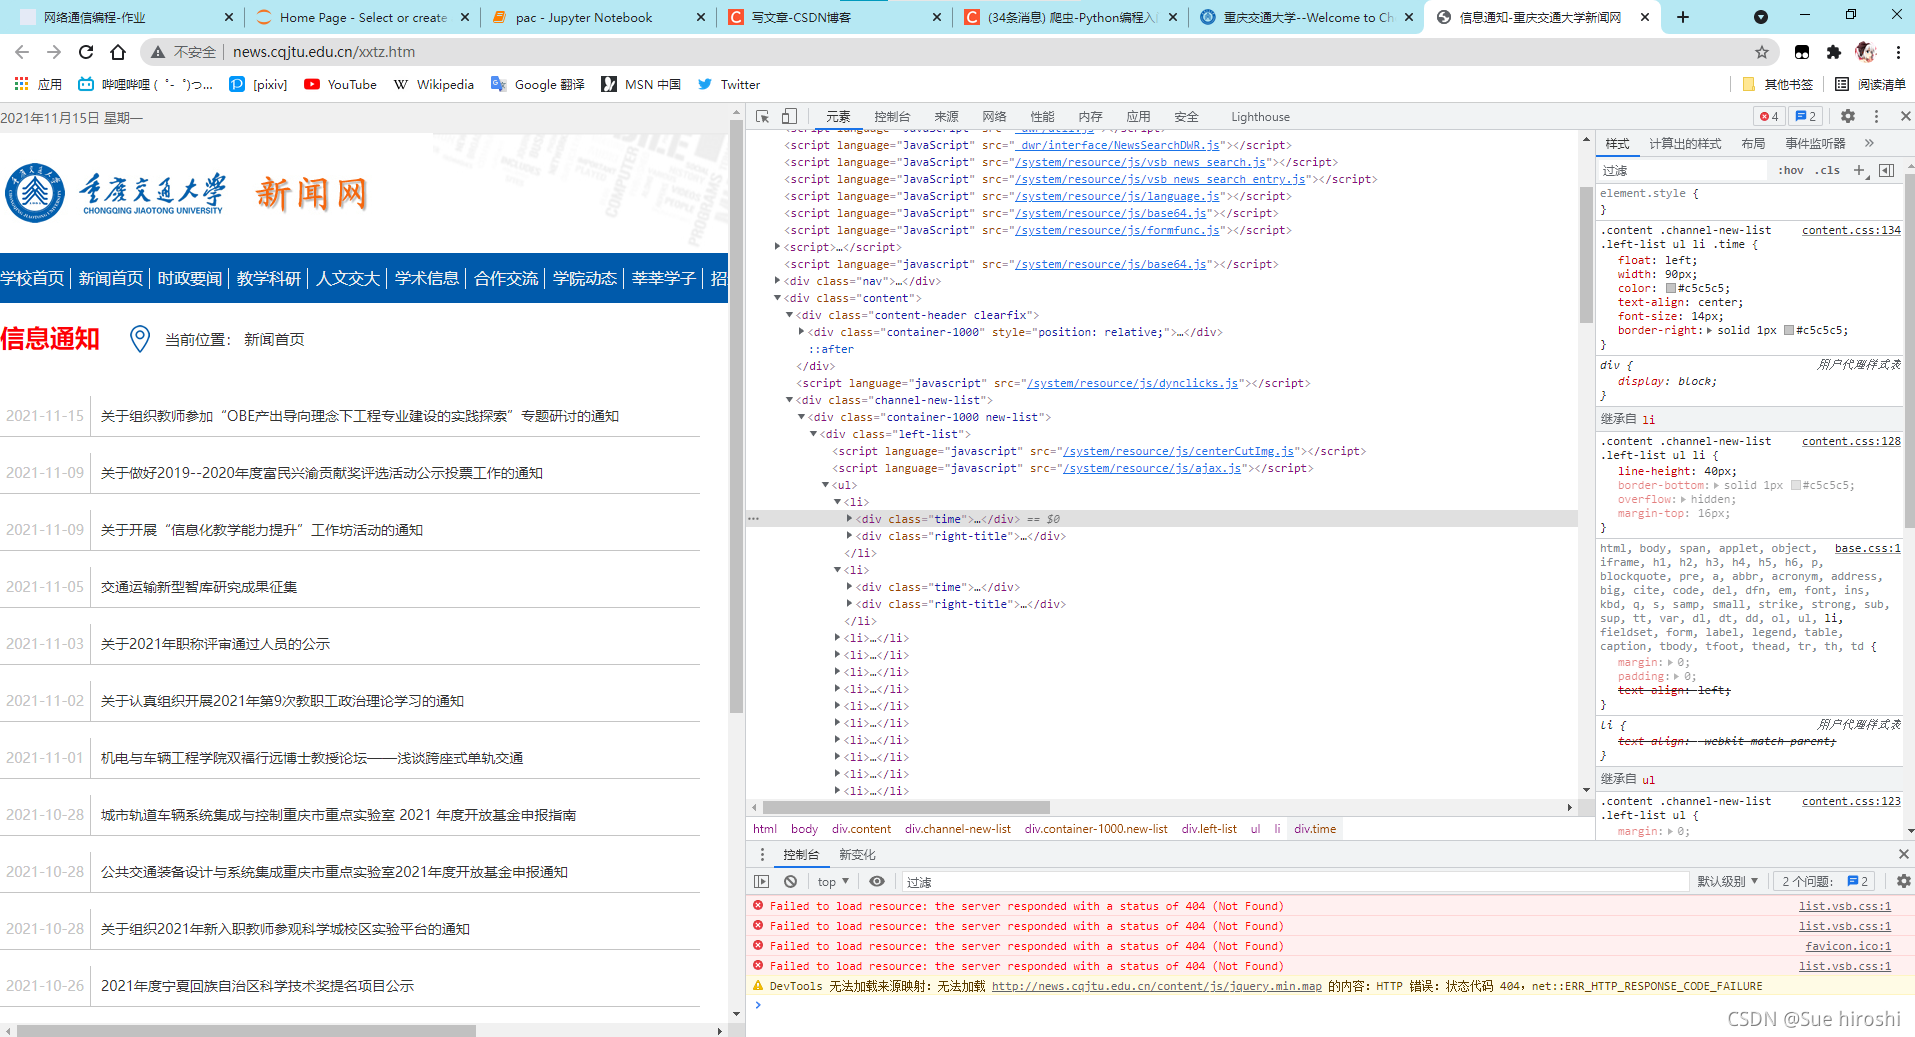1915x1037 pixels.
Task: Click the styles filter input field
Action: tap(1684, 170)
